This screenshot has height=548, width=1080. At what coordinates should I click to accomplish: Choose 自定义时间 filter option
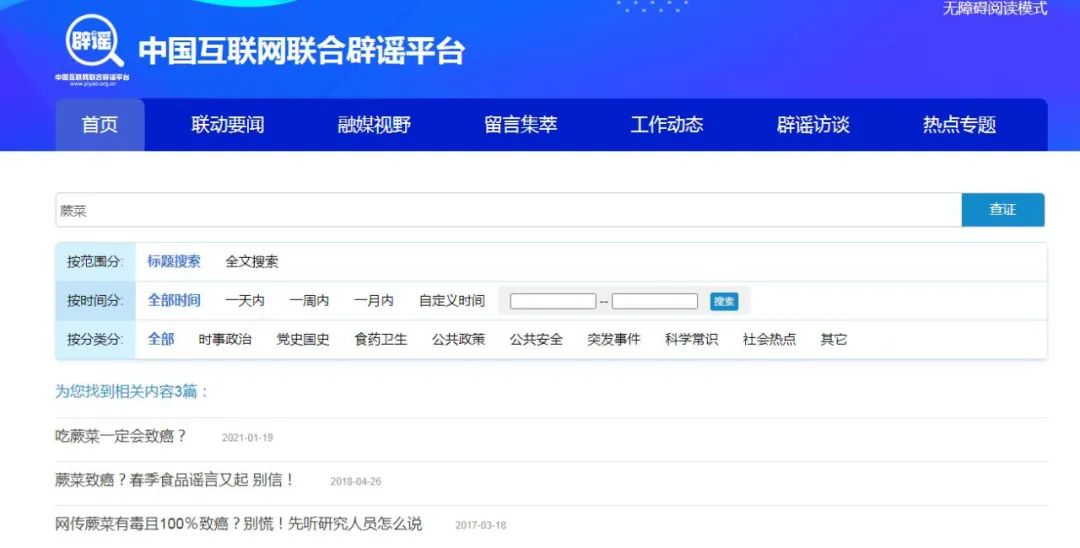pyautogui.click(x=452, y=301)
